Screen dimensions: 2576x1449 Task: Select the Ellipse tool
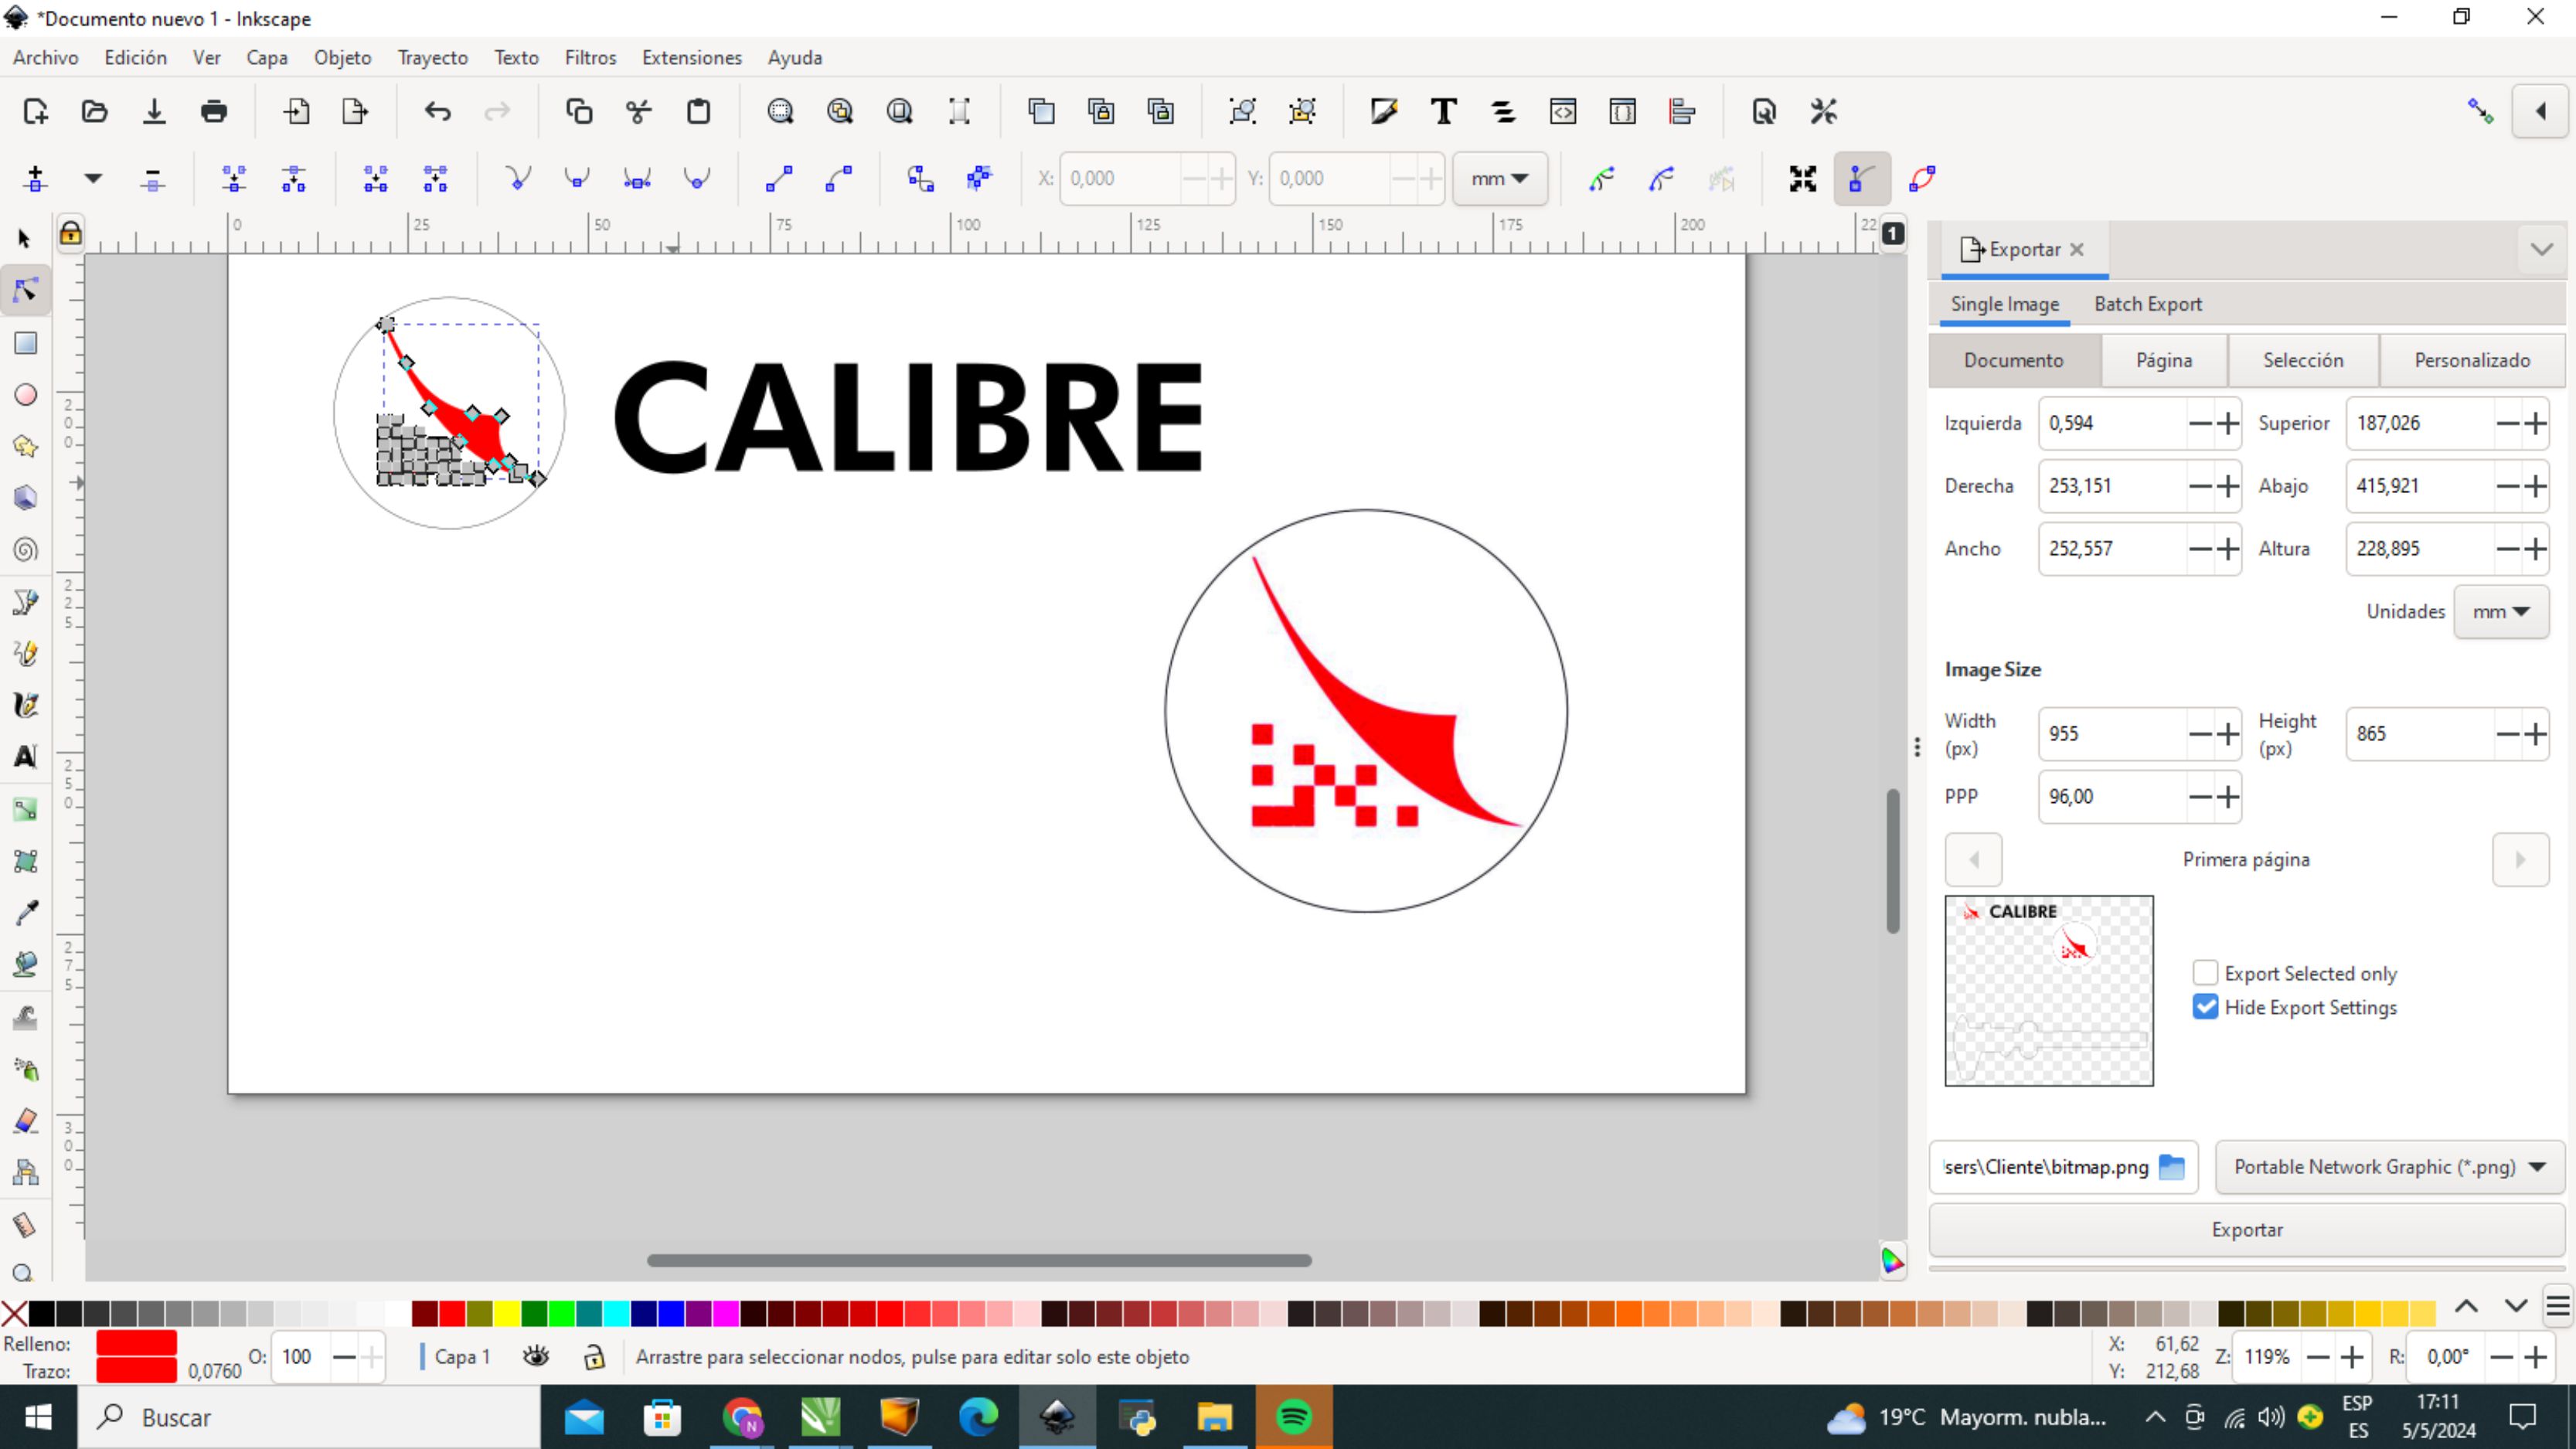pos(25,395)
